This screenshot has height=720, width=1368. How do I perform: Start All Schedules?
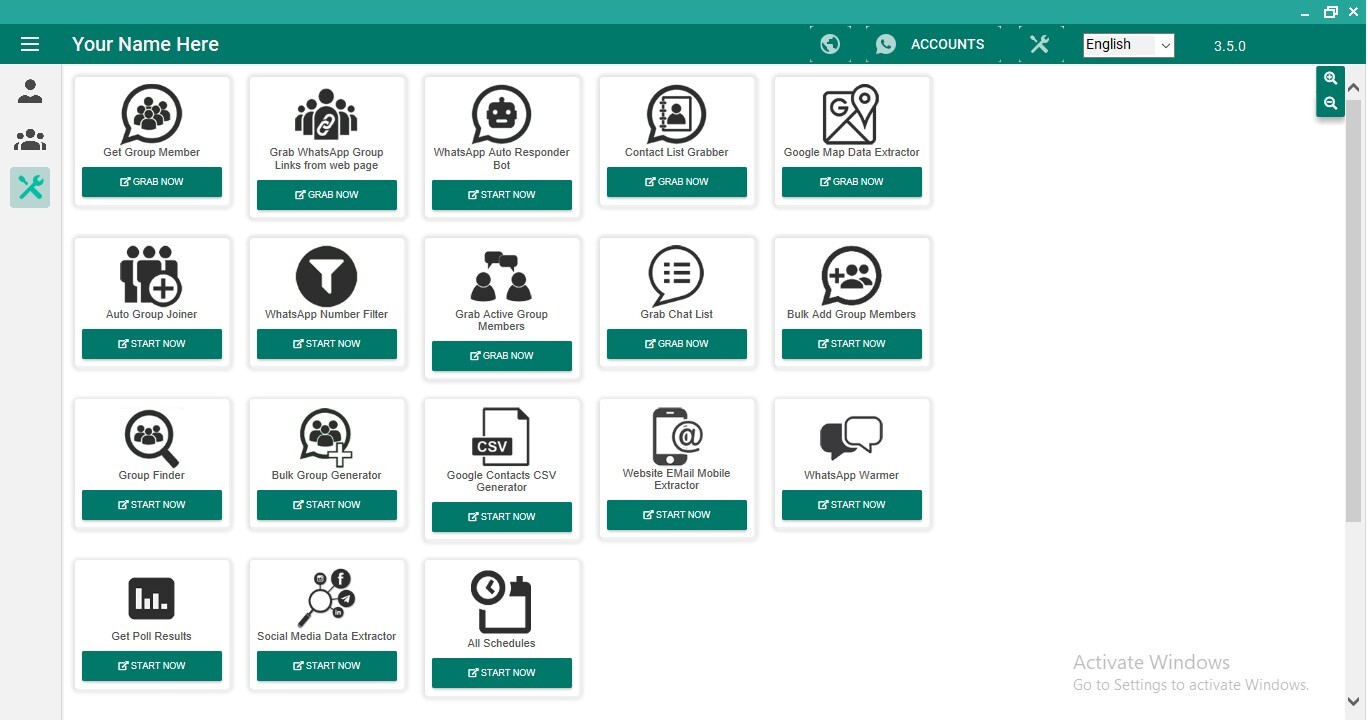[502, 673]
